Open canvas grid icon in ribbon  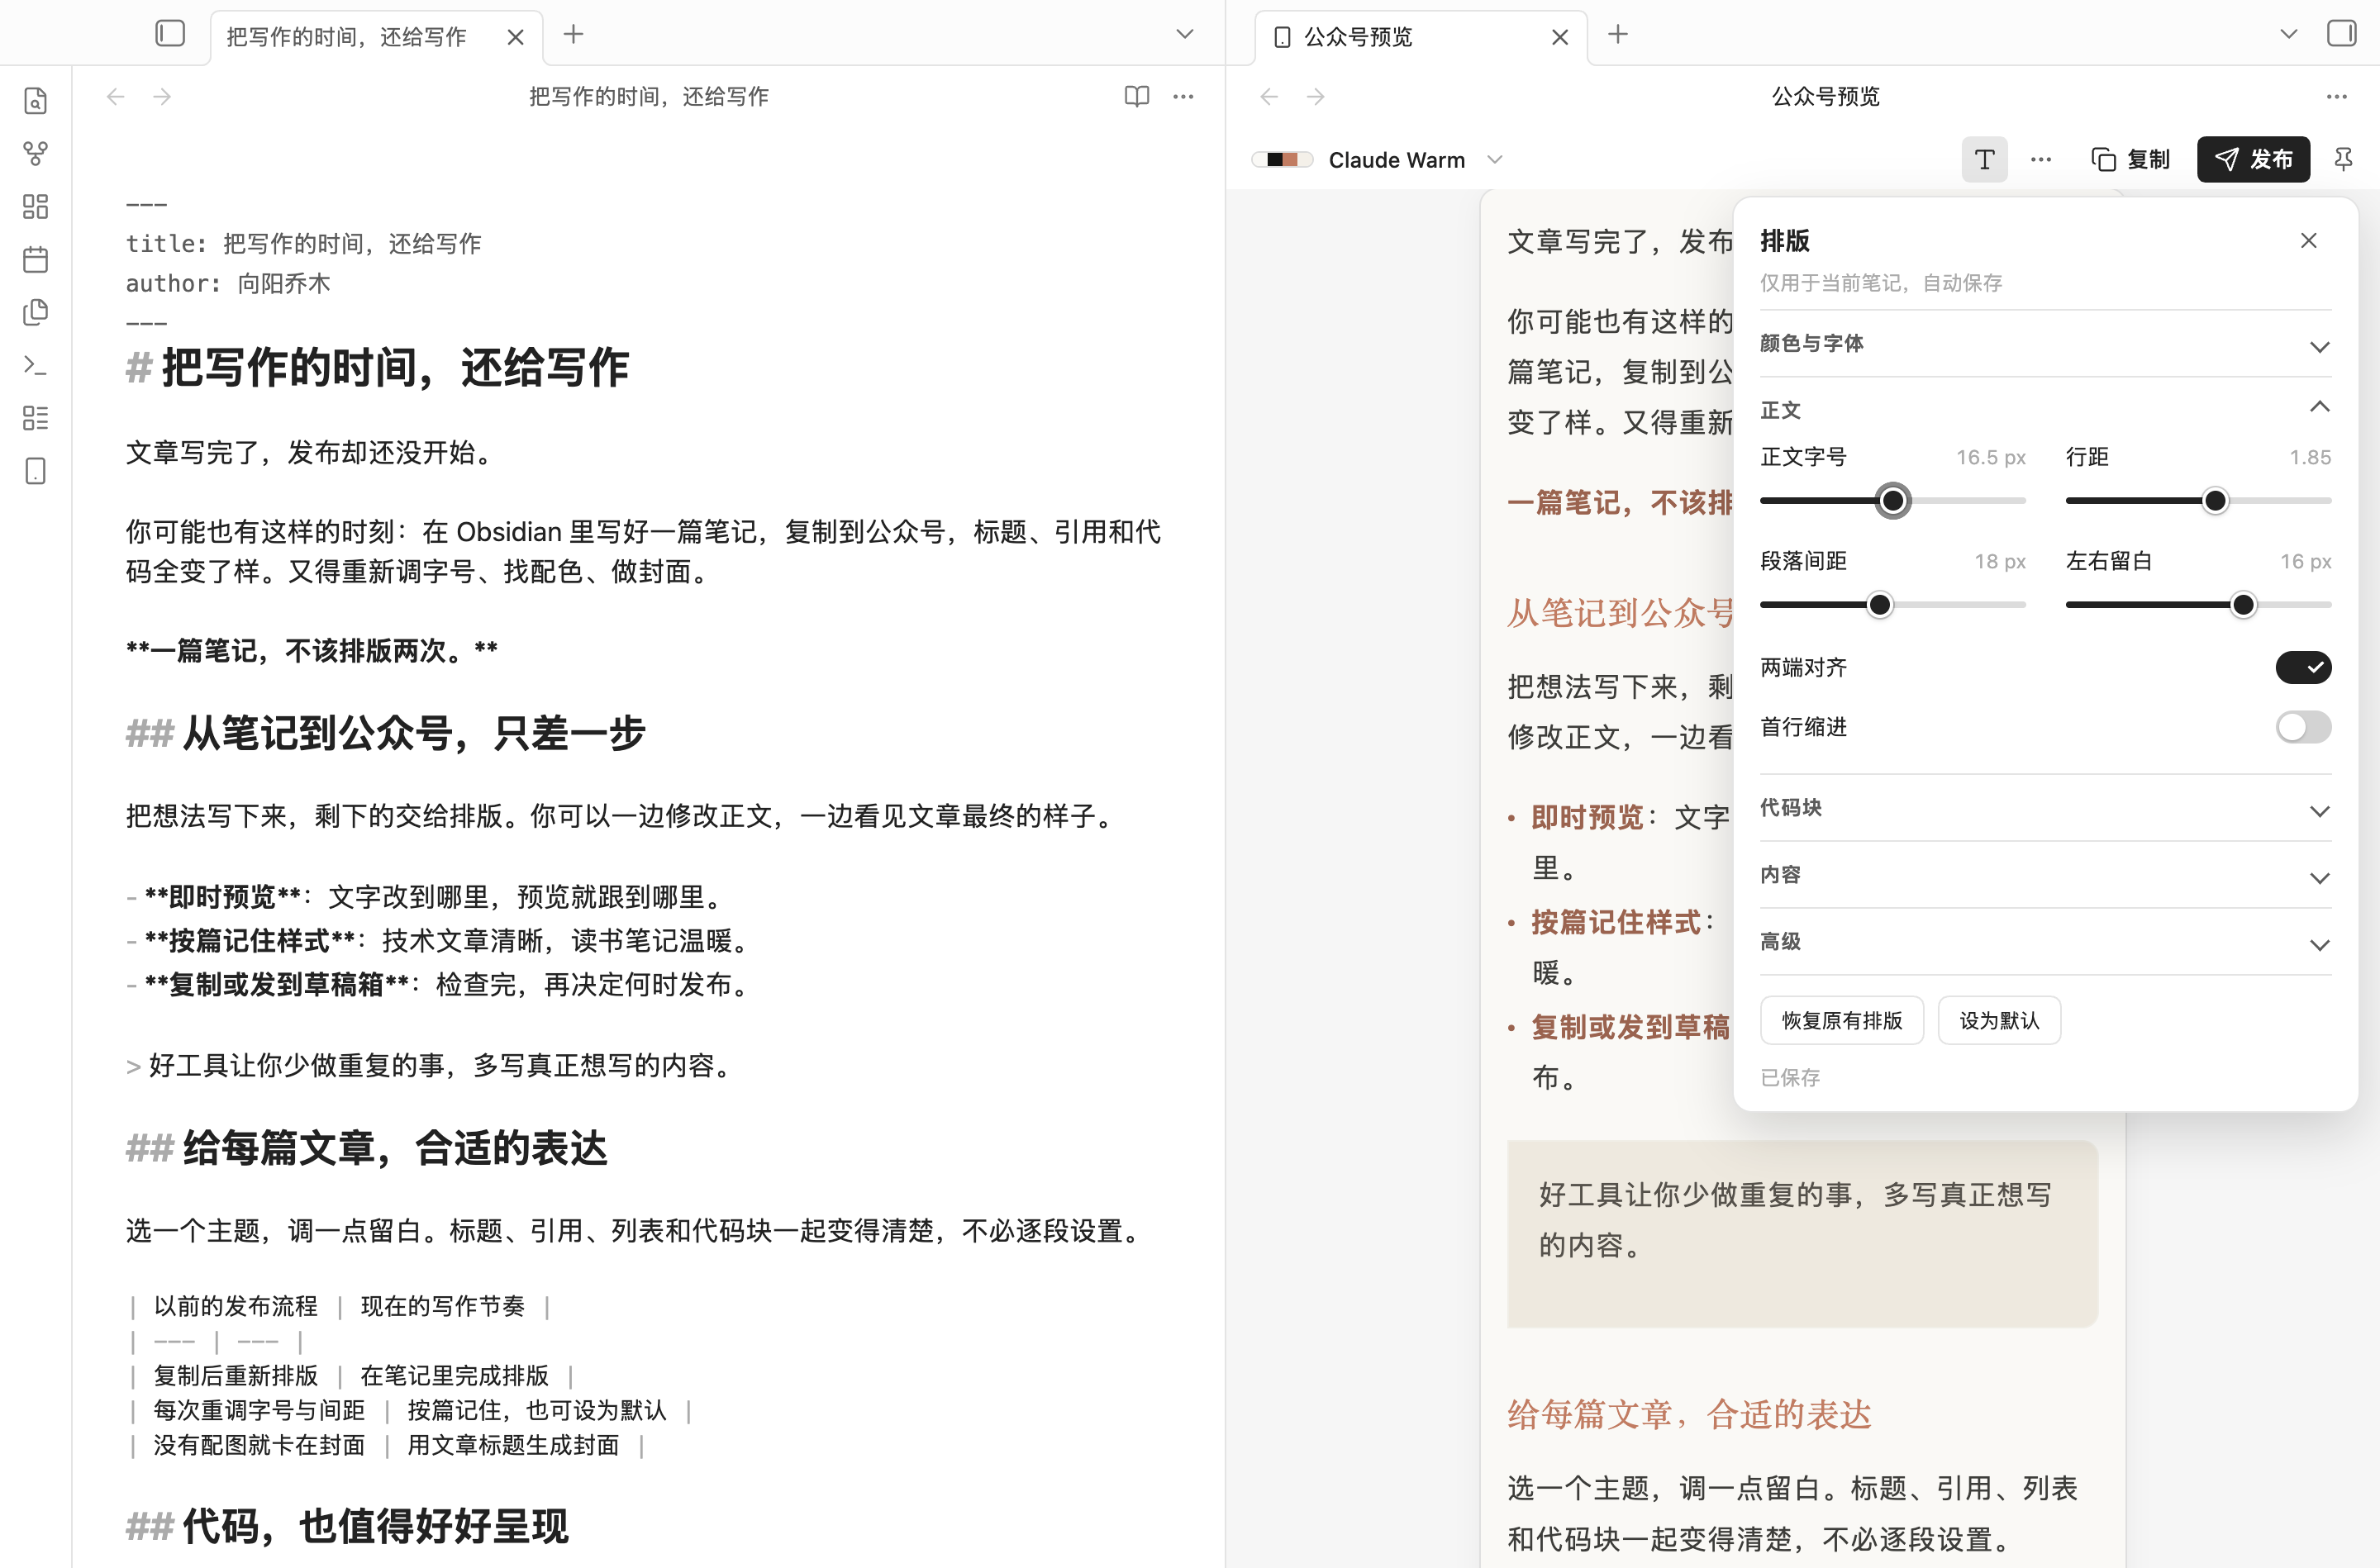(36, 207)
